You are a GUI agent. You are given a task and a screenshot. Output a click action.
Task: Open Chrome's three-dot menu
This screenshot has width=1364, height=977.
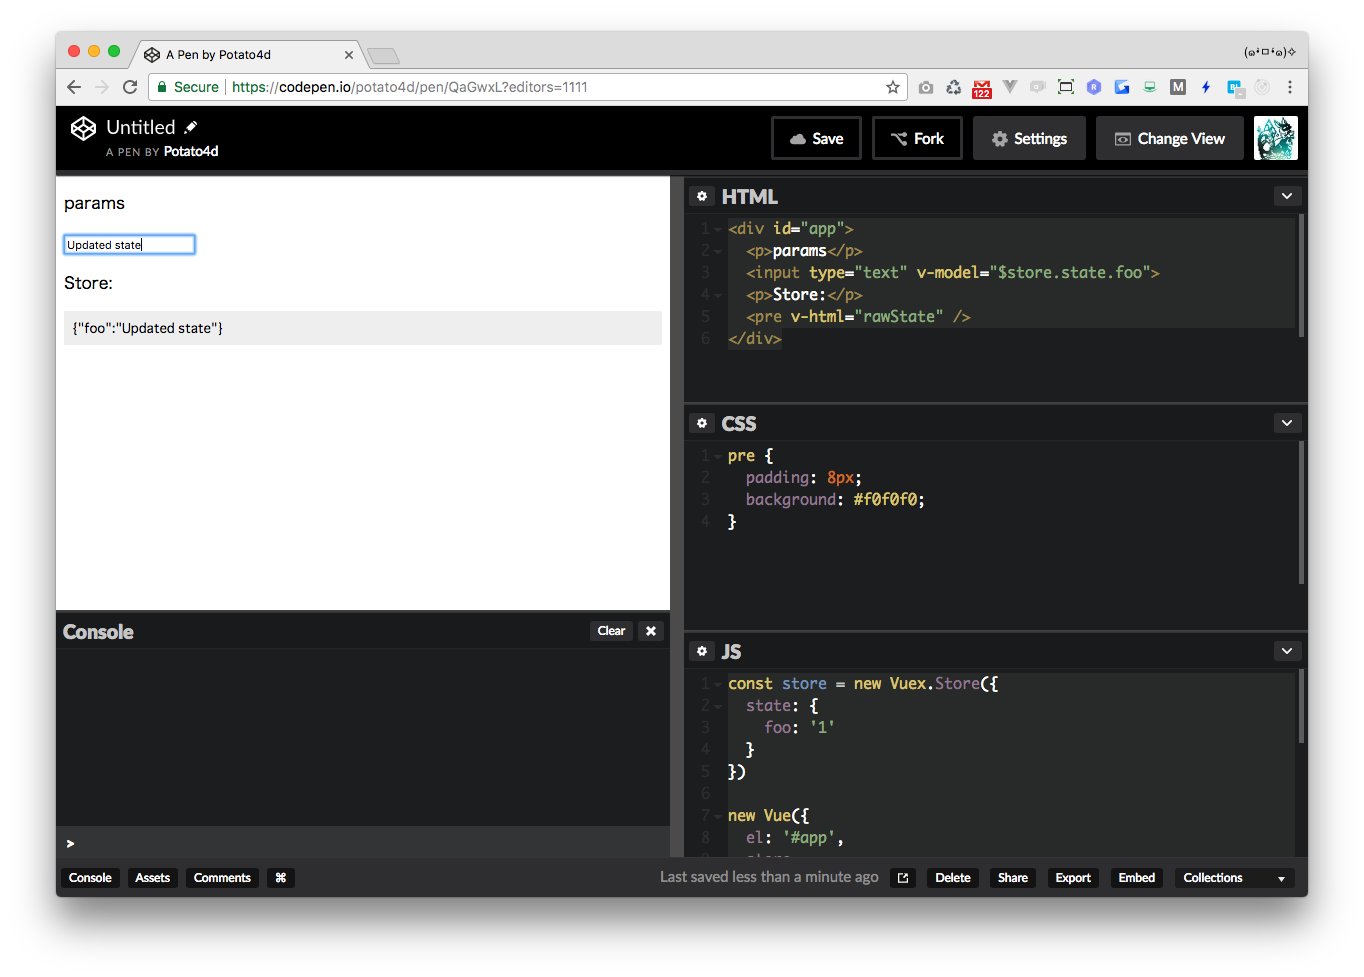pyautogui.click(x=1291, y=87)
